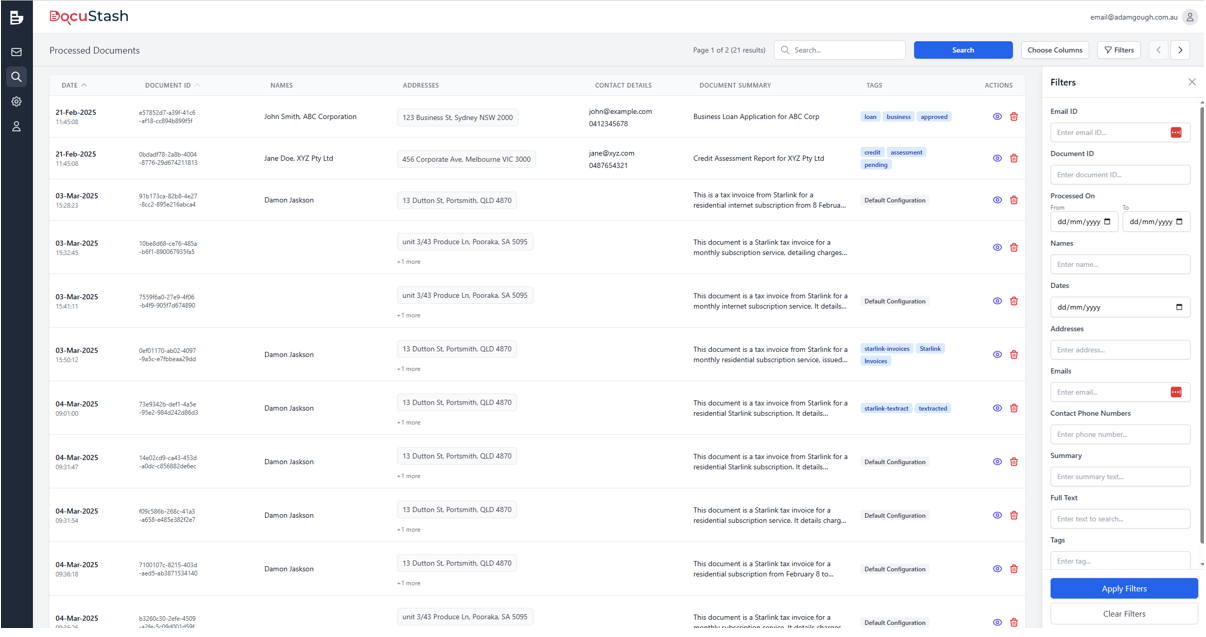Screen dimensions: 1206x637
Task: Click the blue Search button
Action: [x=963, y=50]
